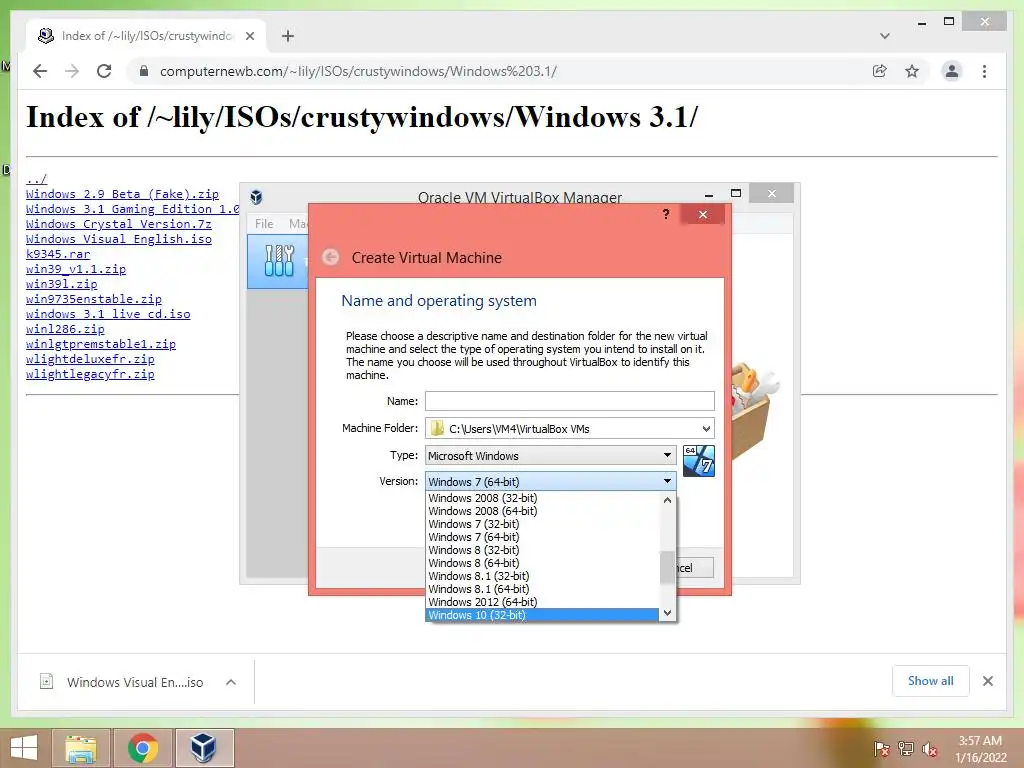
Task: Download win391.zip
Action: [61, 284]
